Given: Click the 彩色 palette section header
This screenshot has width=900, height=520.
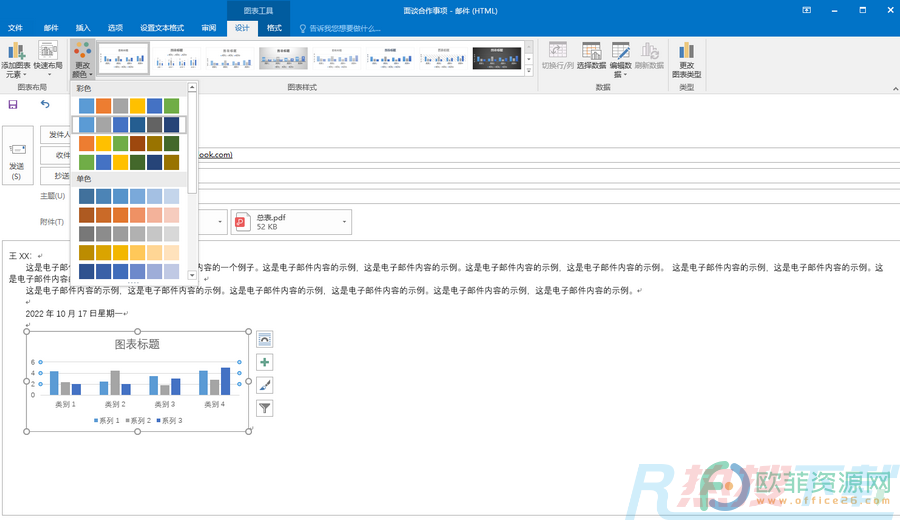Looking at the screenshot, I should (84, 88).
